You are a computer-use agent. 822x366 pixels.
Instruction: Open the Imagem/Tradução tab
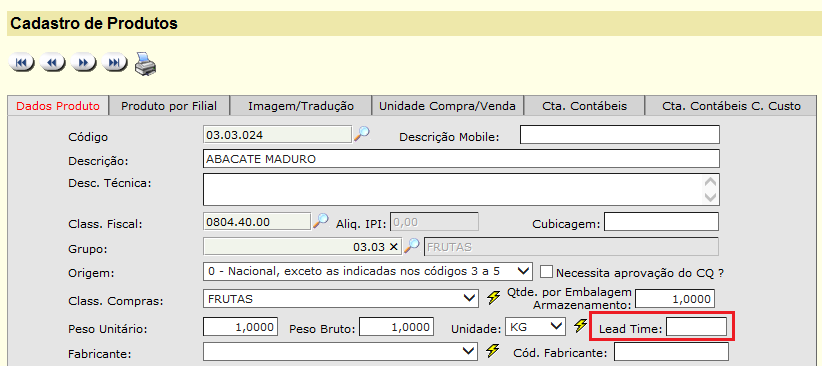point(301,106)
